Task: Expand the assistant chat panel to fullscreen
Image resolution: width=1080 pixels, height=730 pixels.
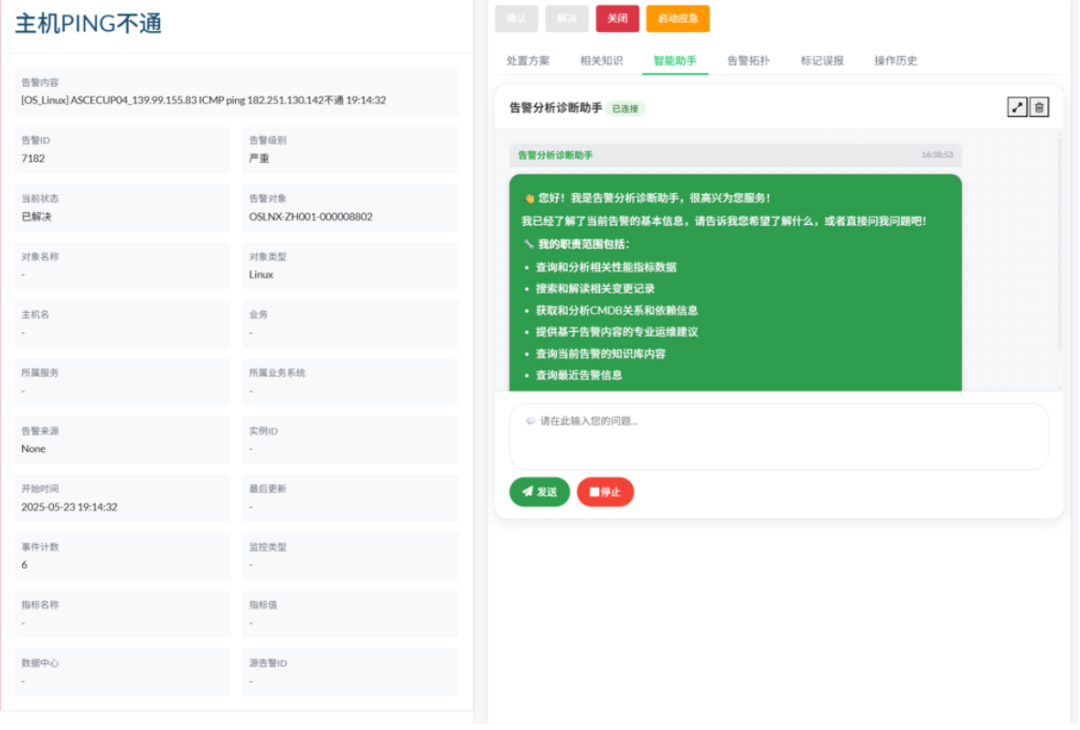Action: [x=1017, y=107]
